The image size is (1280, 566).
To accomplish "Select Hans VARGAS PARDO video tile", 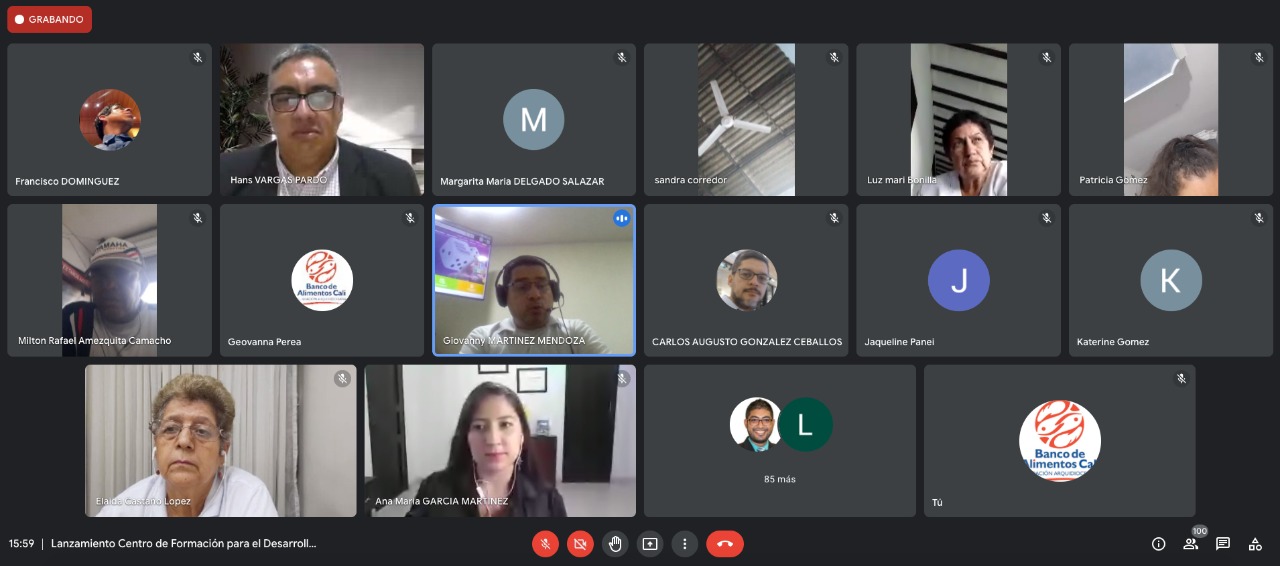I will pyautogui.click(x=322, y=119).
